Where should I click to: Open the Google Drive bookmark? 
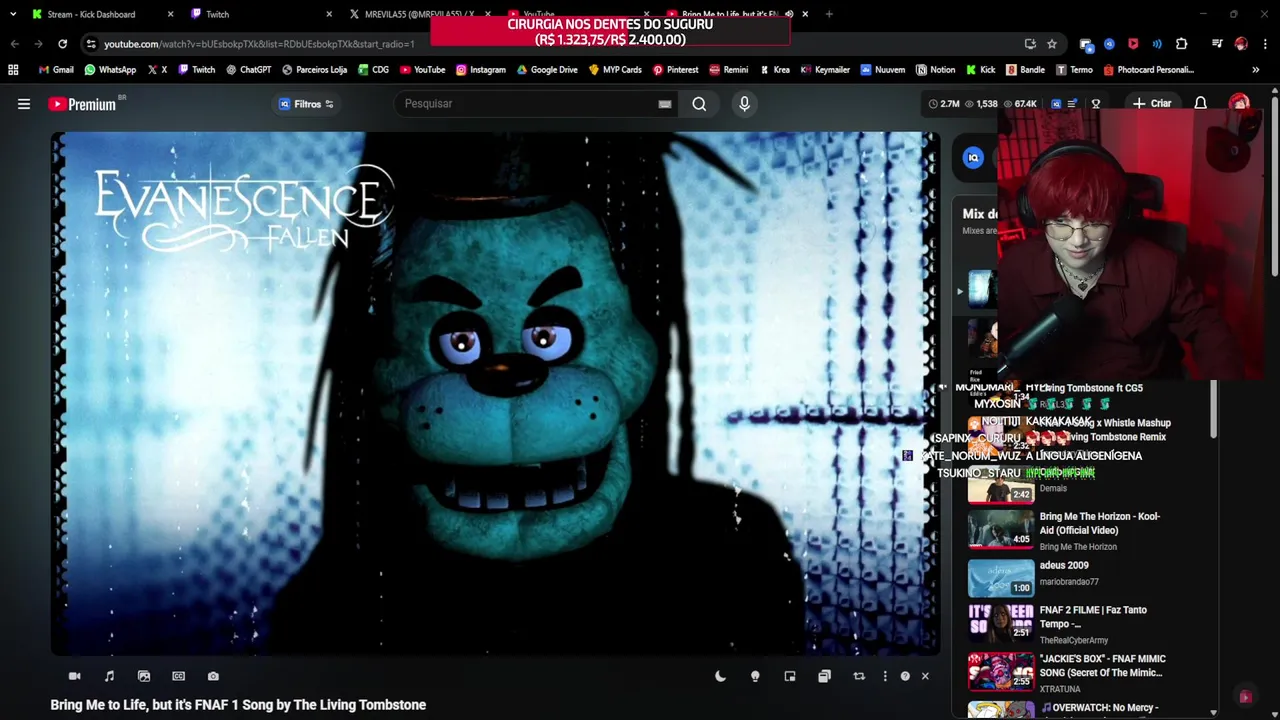click(546, 70)
